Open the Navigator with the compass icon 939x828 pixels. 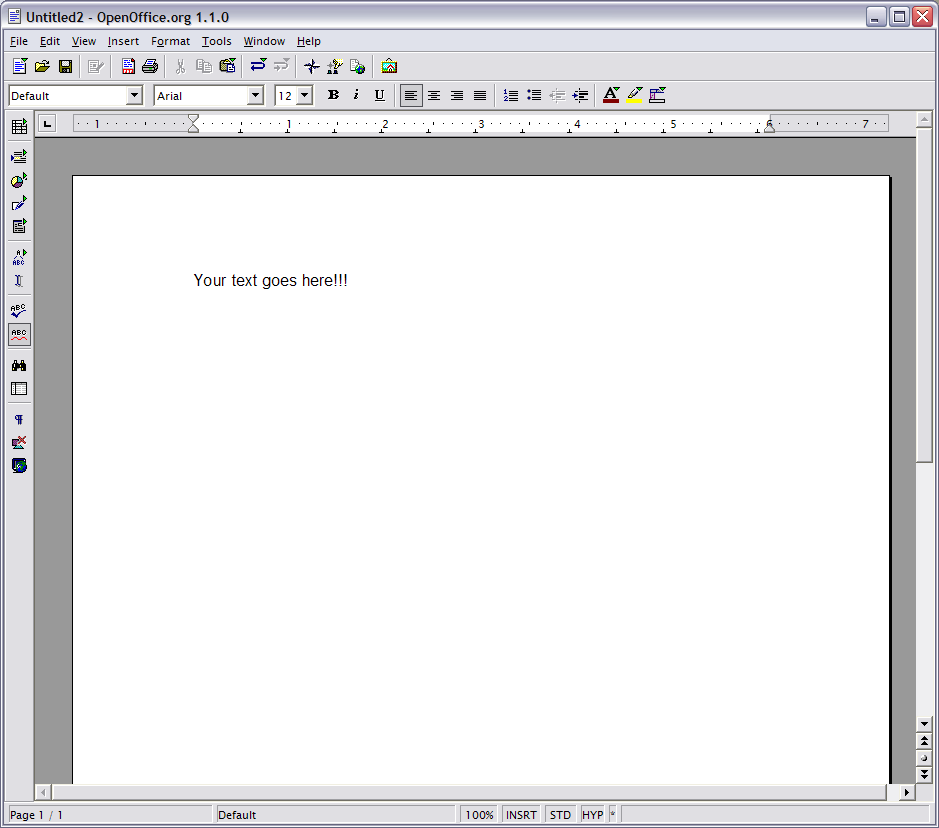coord(311,66)
